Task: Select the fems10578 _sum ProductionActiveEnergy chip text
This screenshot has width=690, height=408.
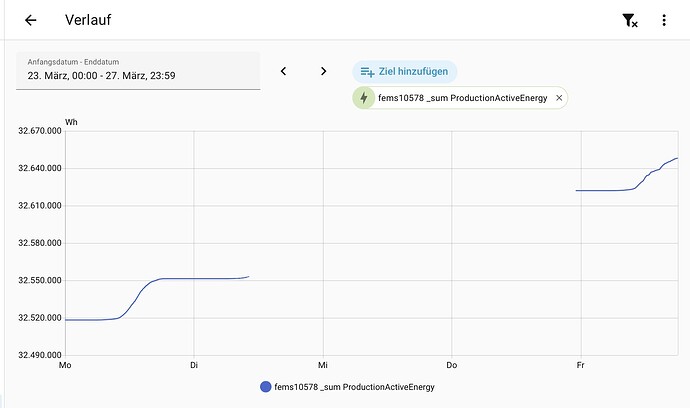Action: click(462, 98)
